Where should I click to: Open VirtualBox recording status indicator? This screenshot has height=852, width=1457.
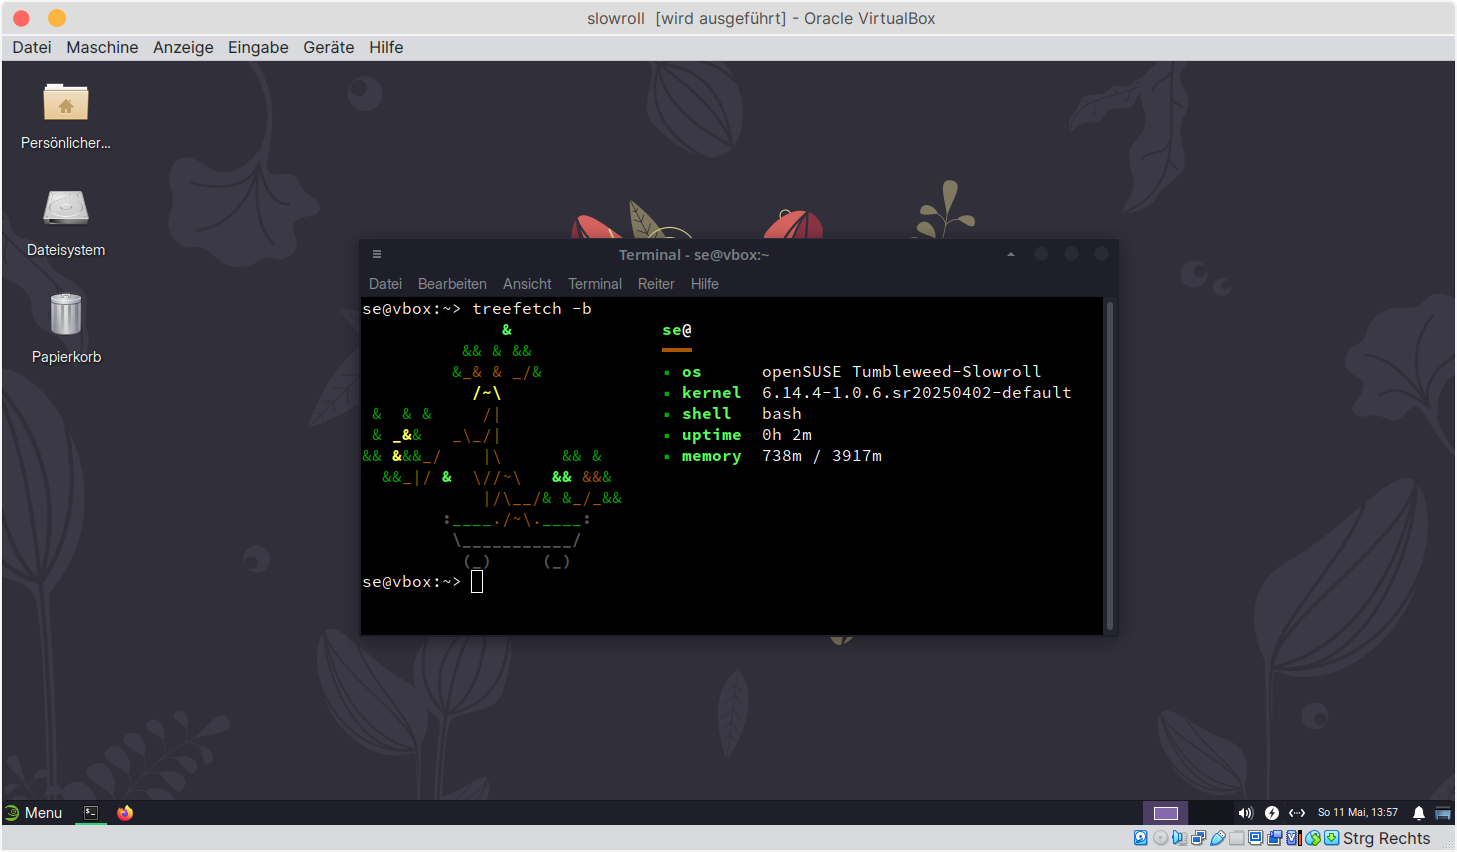tap(1275, 838)
